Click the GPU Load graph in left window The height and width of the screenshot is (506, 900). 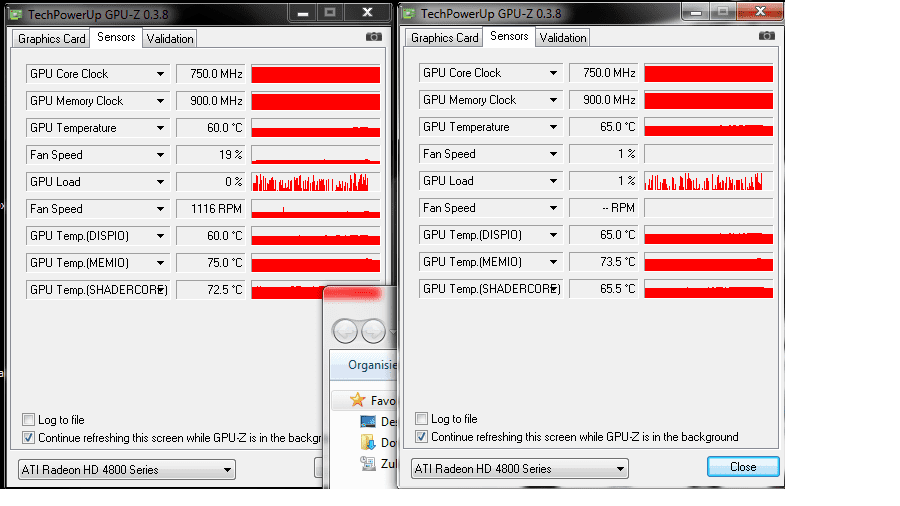tap(316, 182)
